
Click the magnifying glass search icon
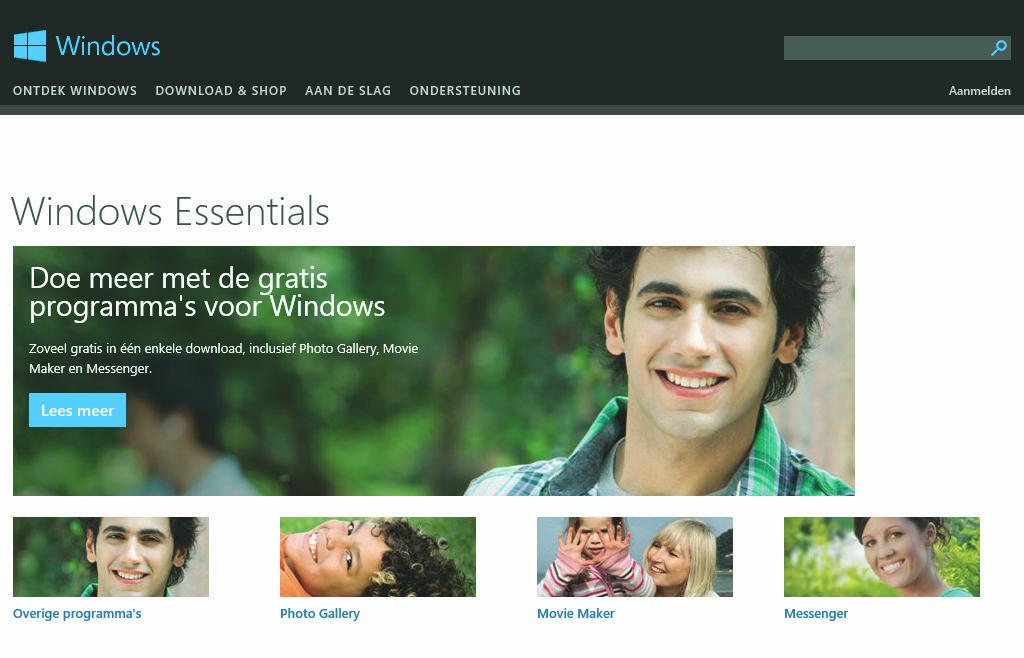pos(999,48)
